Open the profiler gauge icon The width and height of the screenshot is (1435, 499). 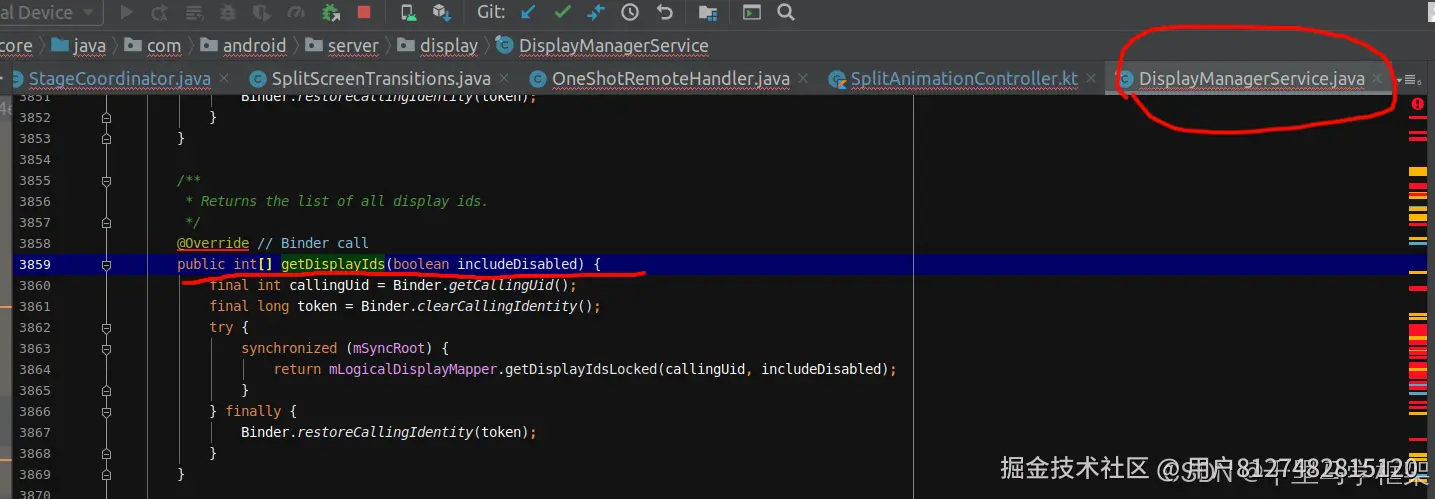tap(295, 12)
